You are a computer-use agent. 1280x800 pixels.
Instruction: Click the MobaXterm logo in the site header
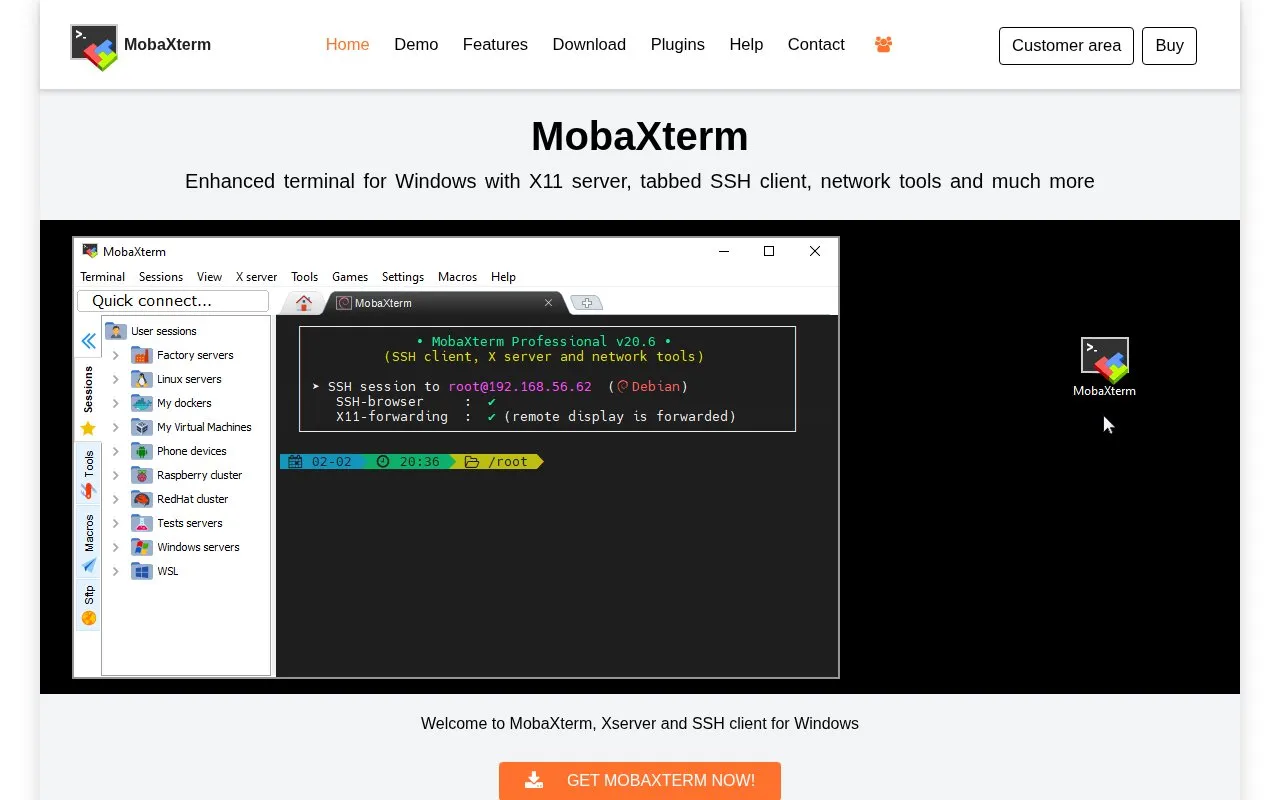(x=94, y=46)
